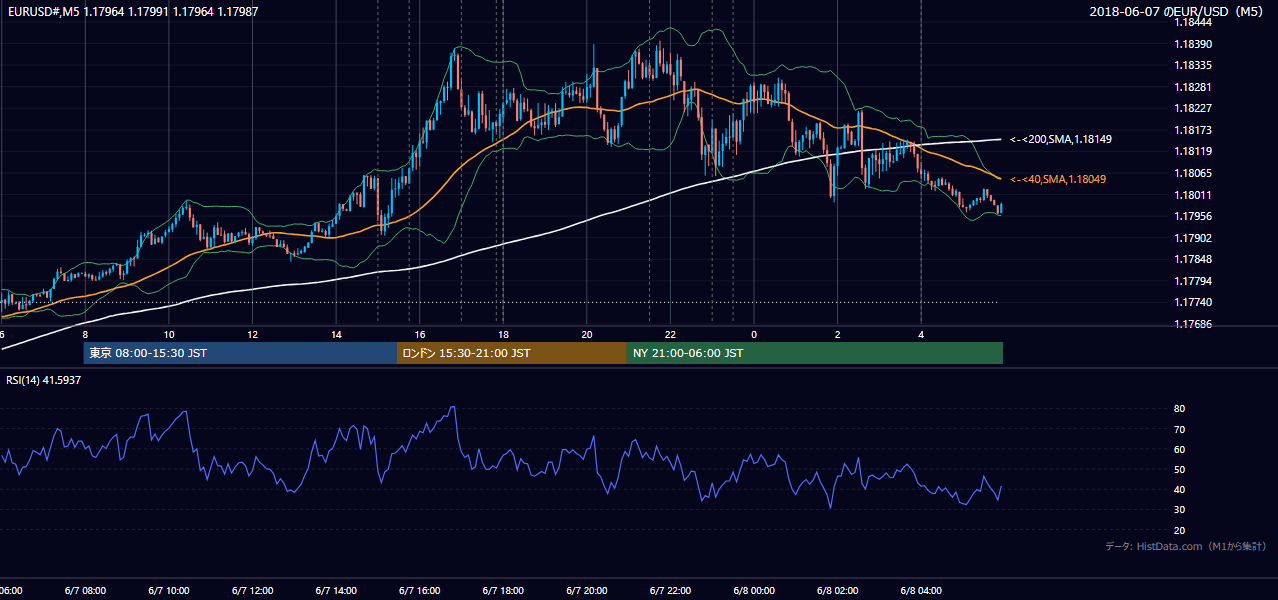Click the London 15:30-21:00 JST session bar
The image size is (1278, 600).
point(512,353)
